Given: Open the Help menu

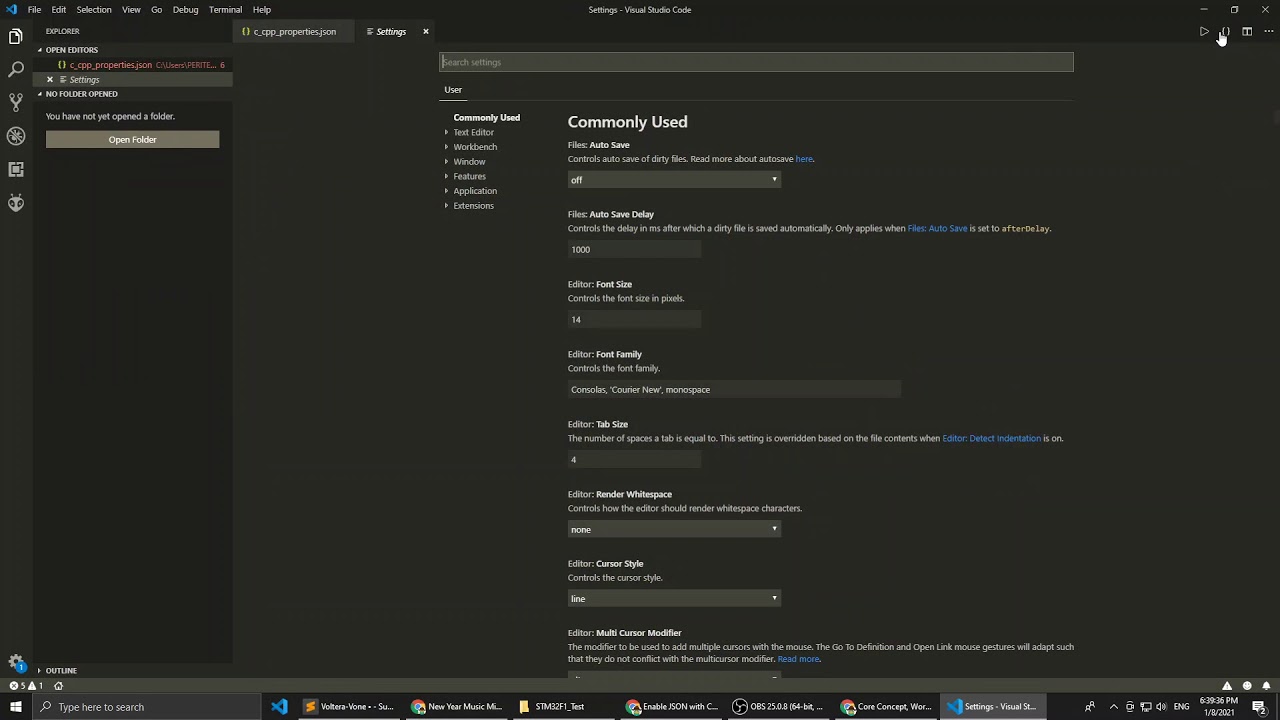Looking at the screenshot, I should (262, 10).
